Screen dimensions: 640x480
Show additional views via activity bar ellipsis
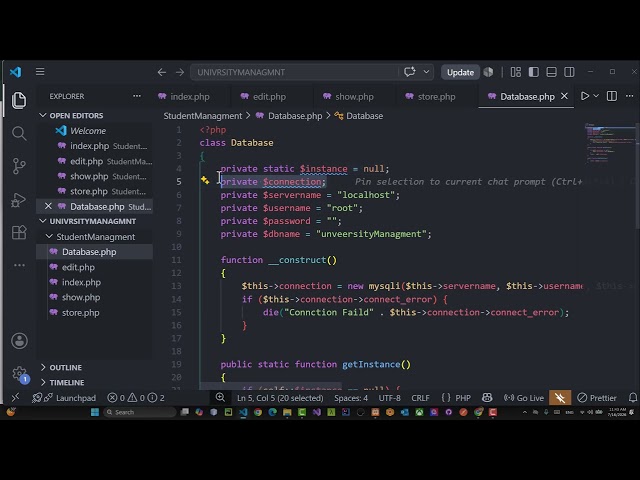click(19, 265)
